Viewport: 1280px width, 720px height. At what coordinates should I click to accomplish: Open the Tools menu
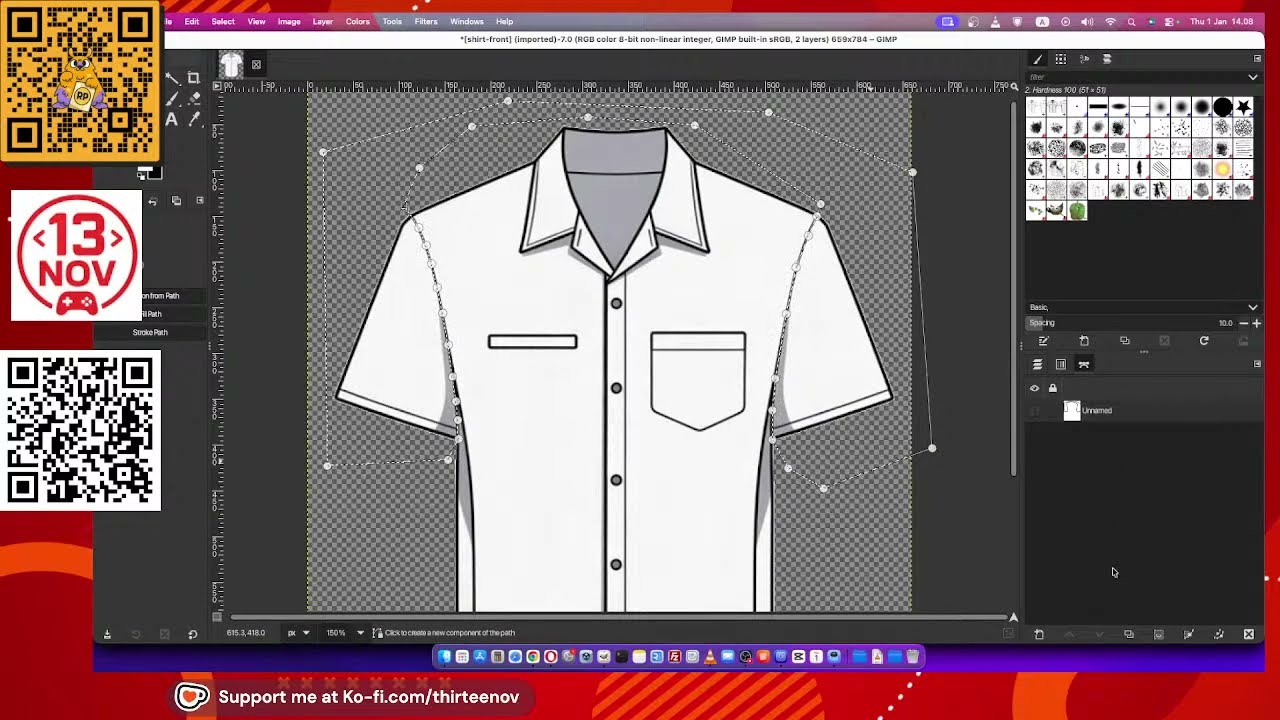pos(392,21)
